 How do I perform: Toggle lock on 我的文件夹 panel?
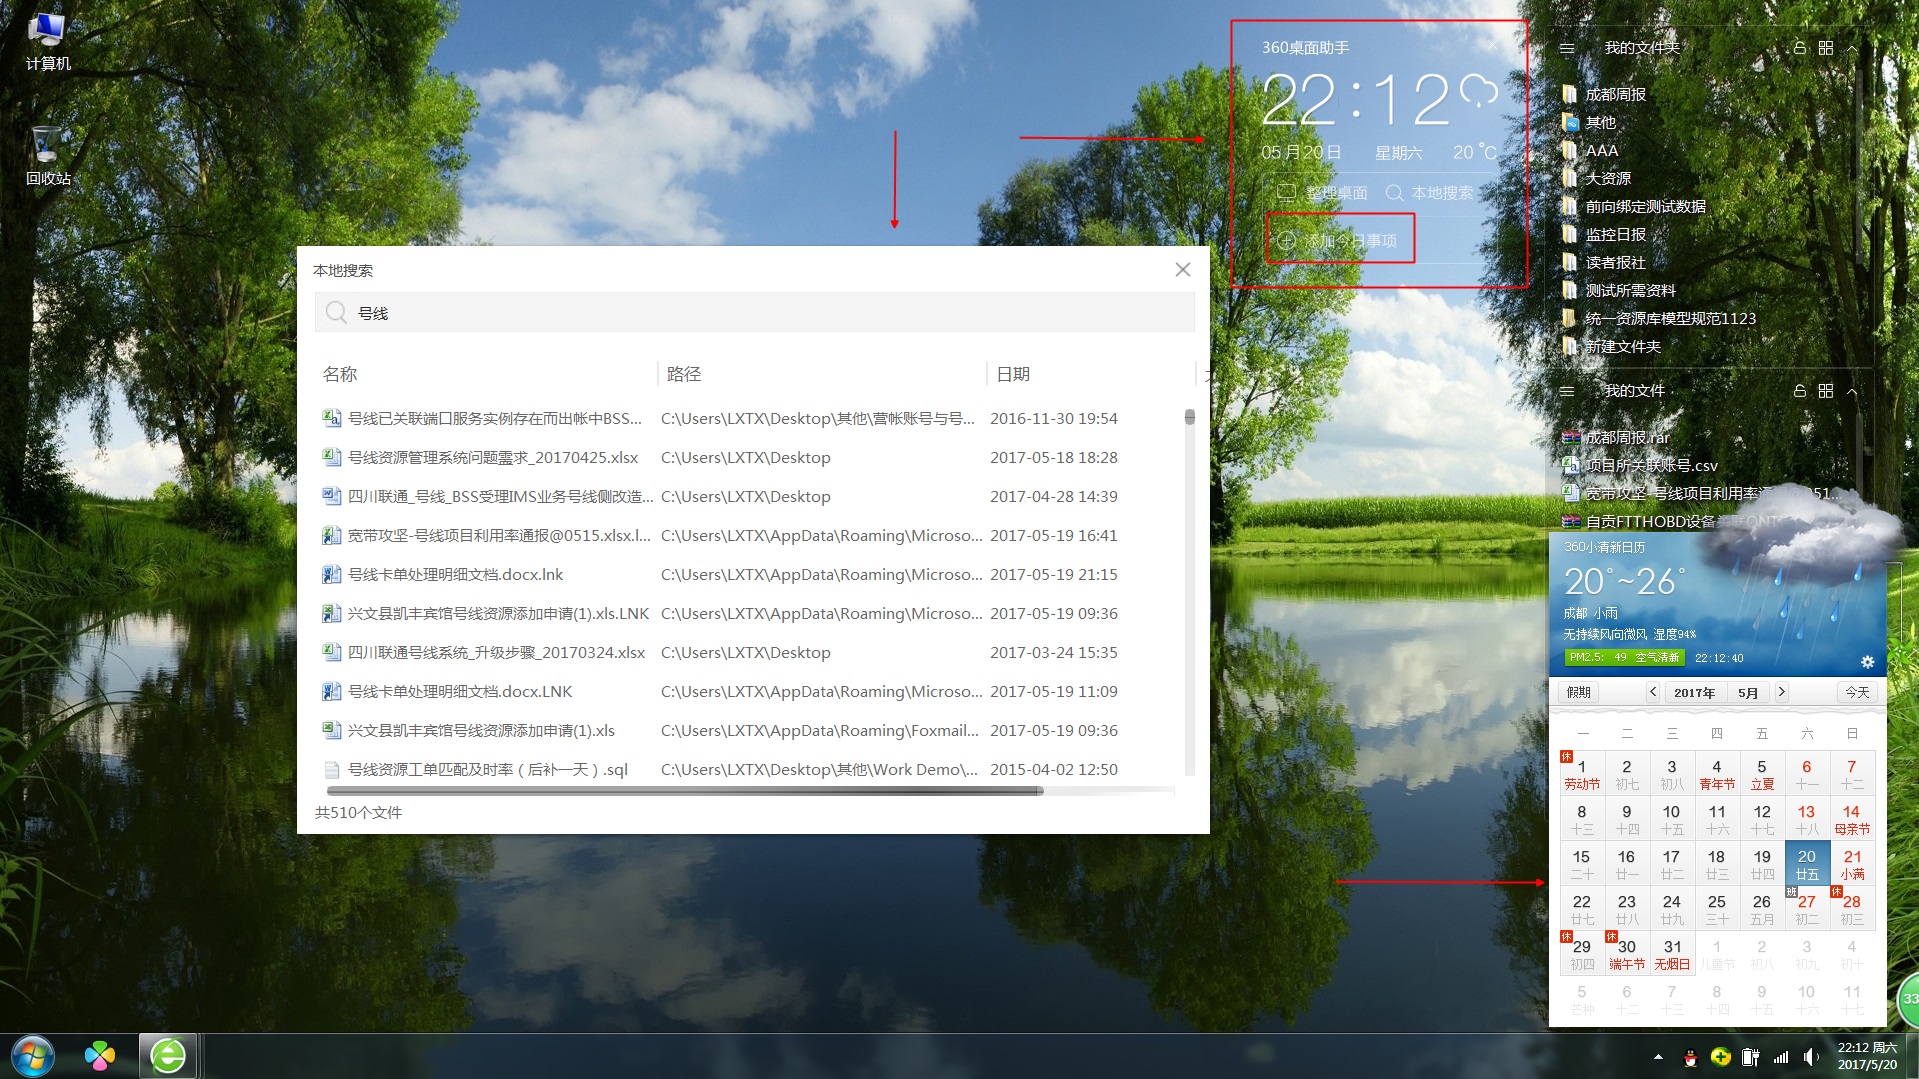click(x=1799, y=48)
